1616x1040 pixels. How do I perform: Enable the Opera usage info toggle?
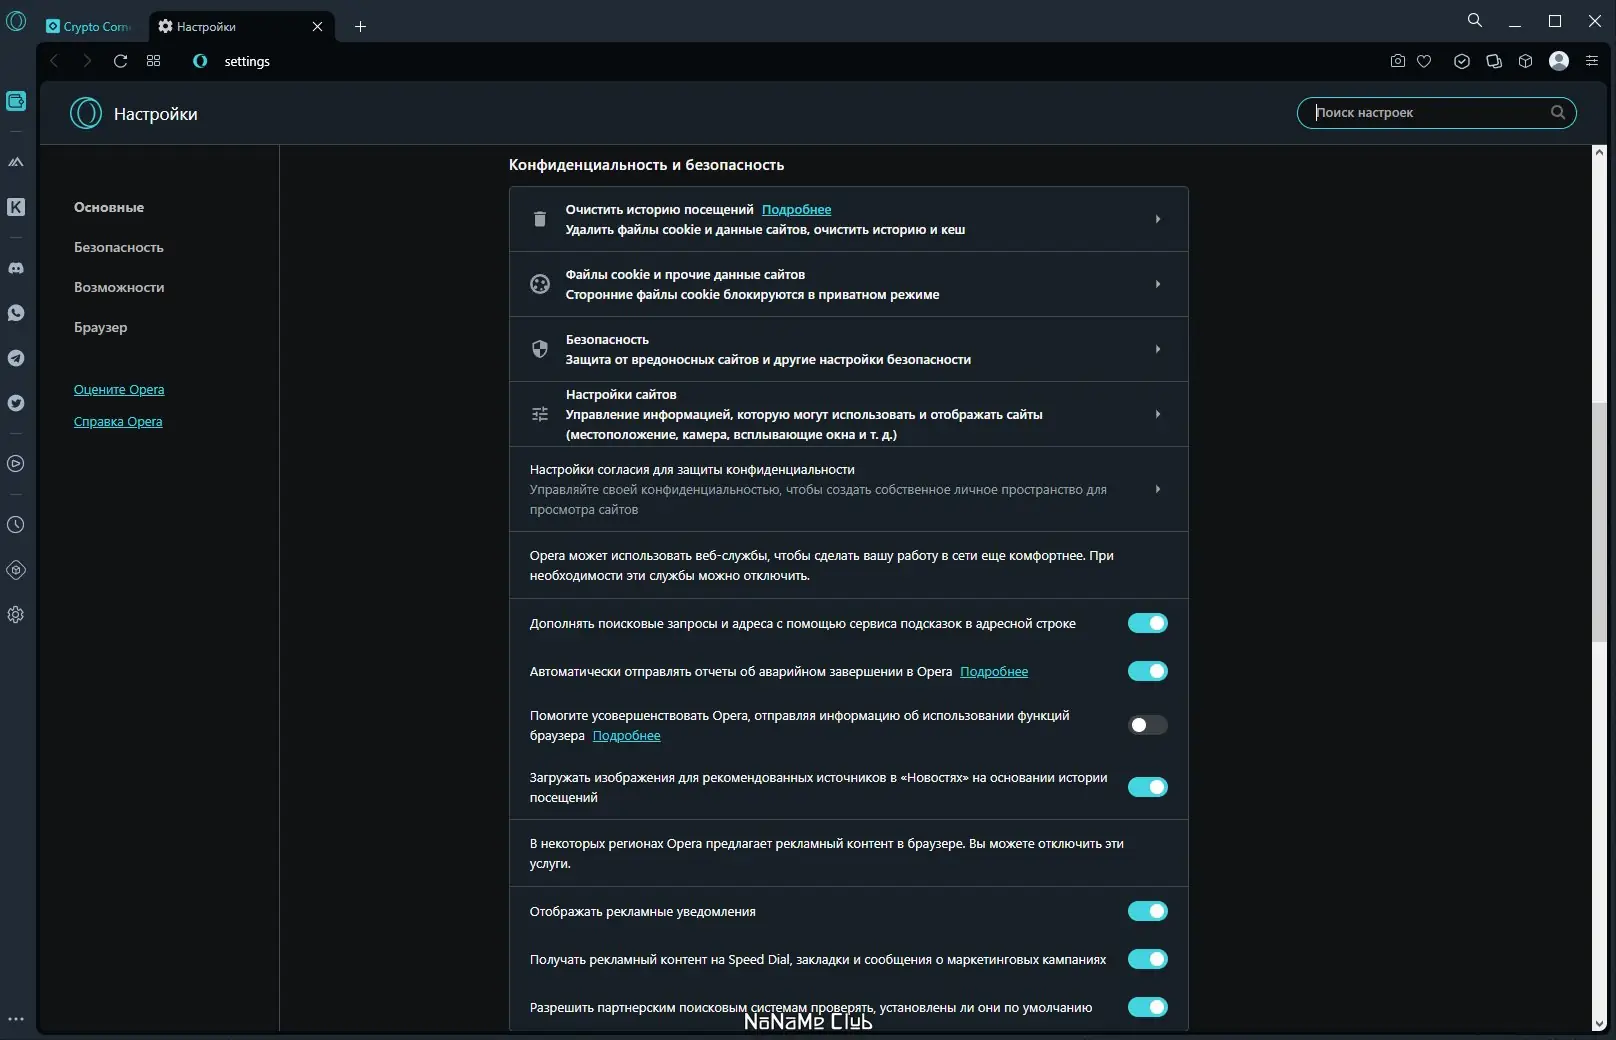pos(1147,725)
